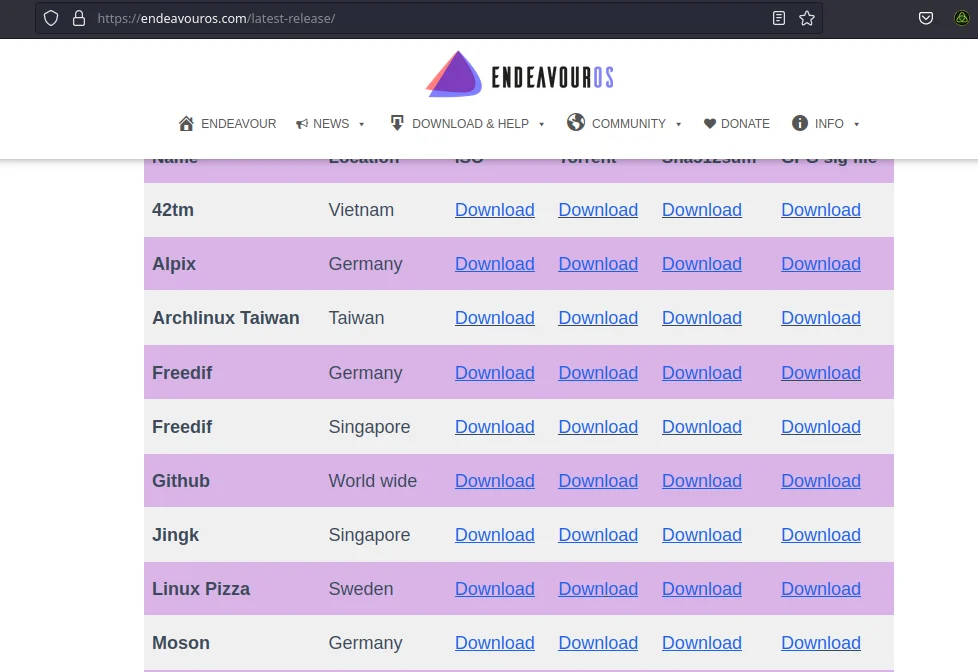Download torrent from Freedif Germany mirror

click(x=598, y=373)
